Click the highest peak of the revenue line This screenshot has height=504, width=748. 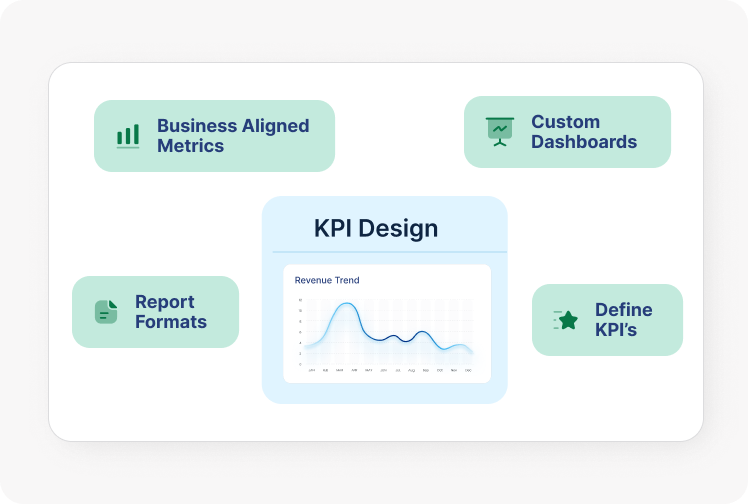point(346,304)
